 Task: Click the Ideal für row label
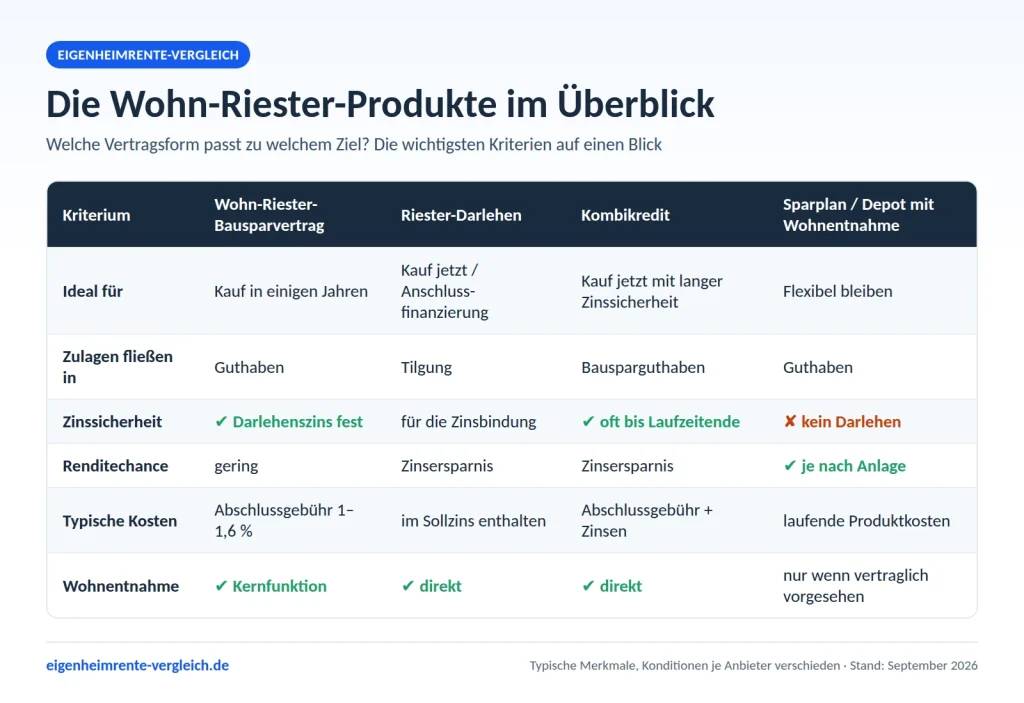tap(93, 291)
